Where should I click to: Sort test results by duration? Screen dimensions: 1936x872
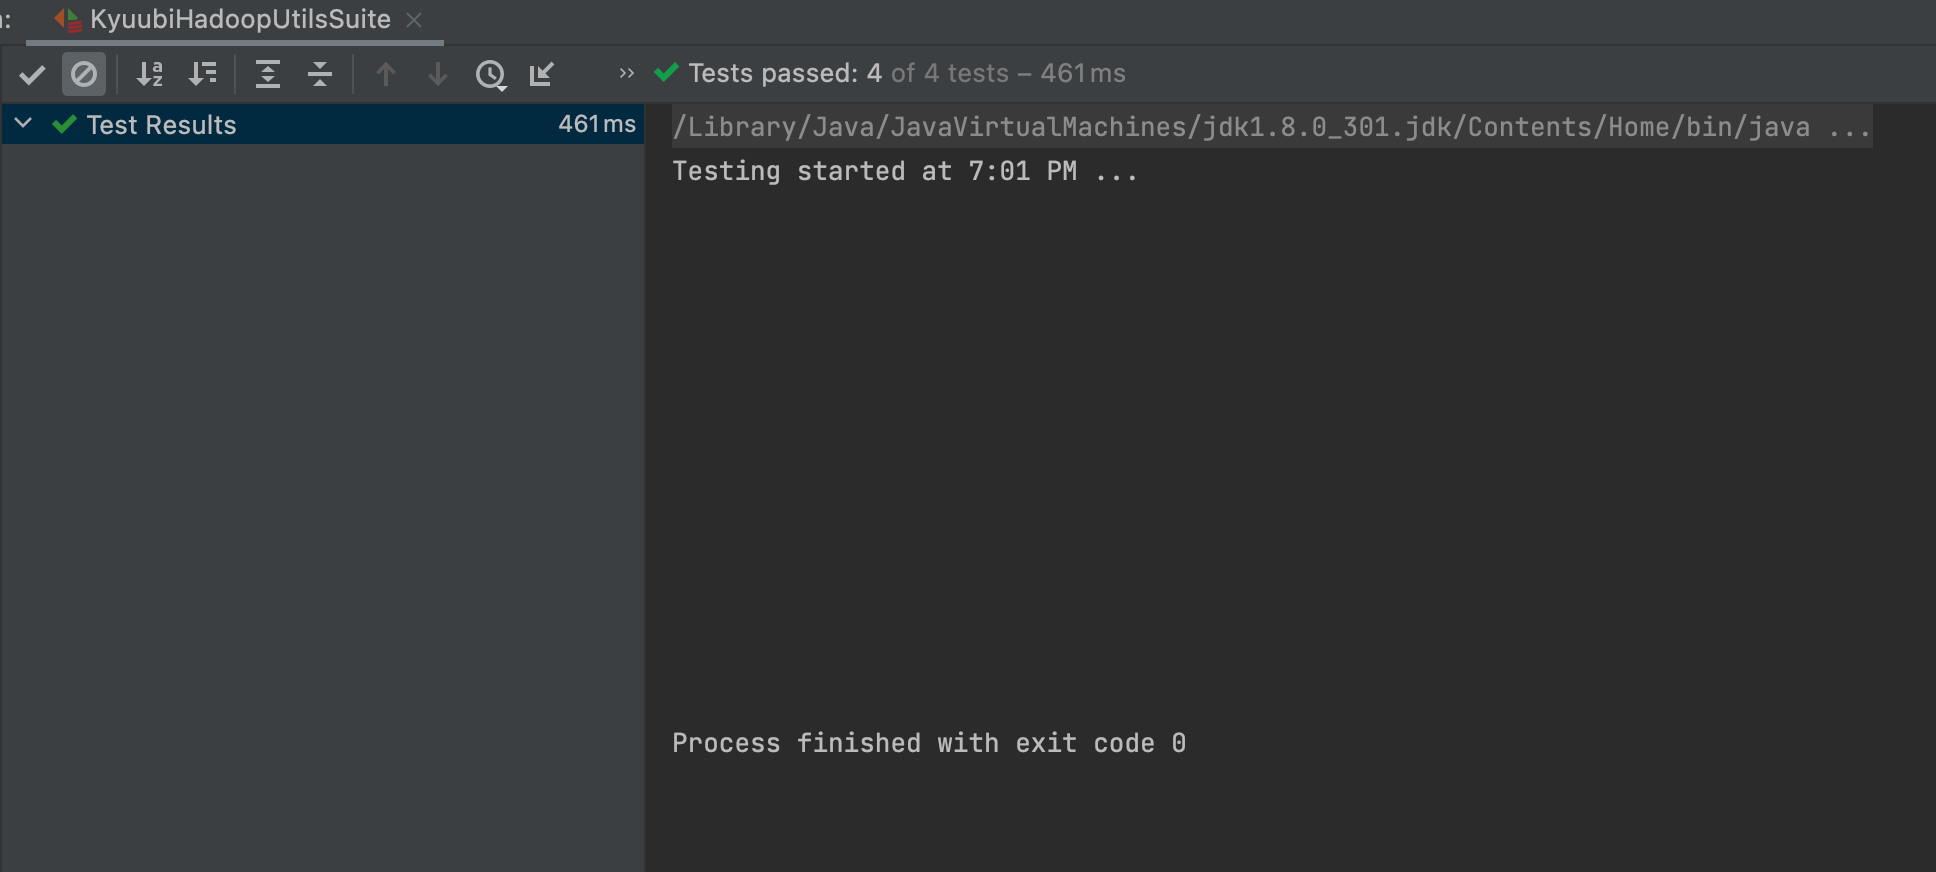click(203, 74)
